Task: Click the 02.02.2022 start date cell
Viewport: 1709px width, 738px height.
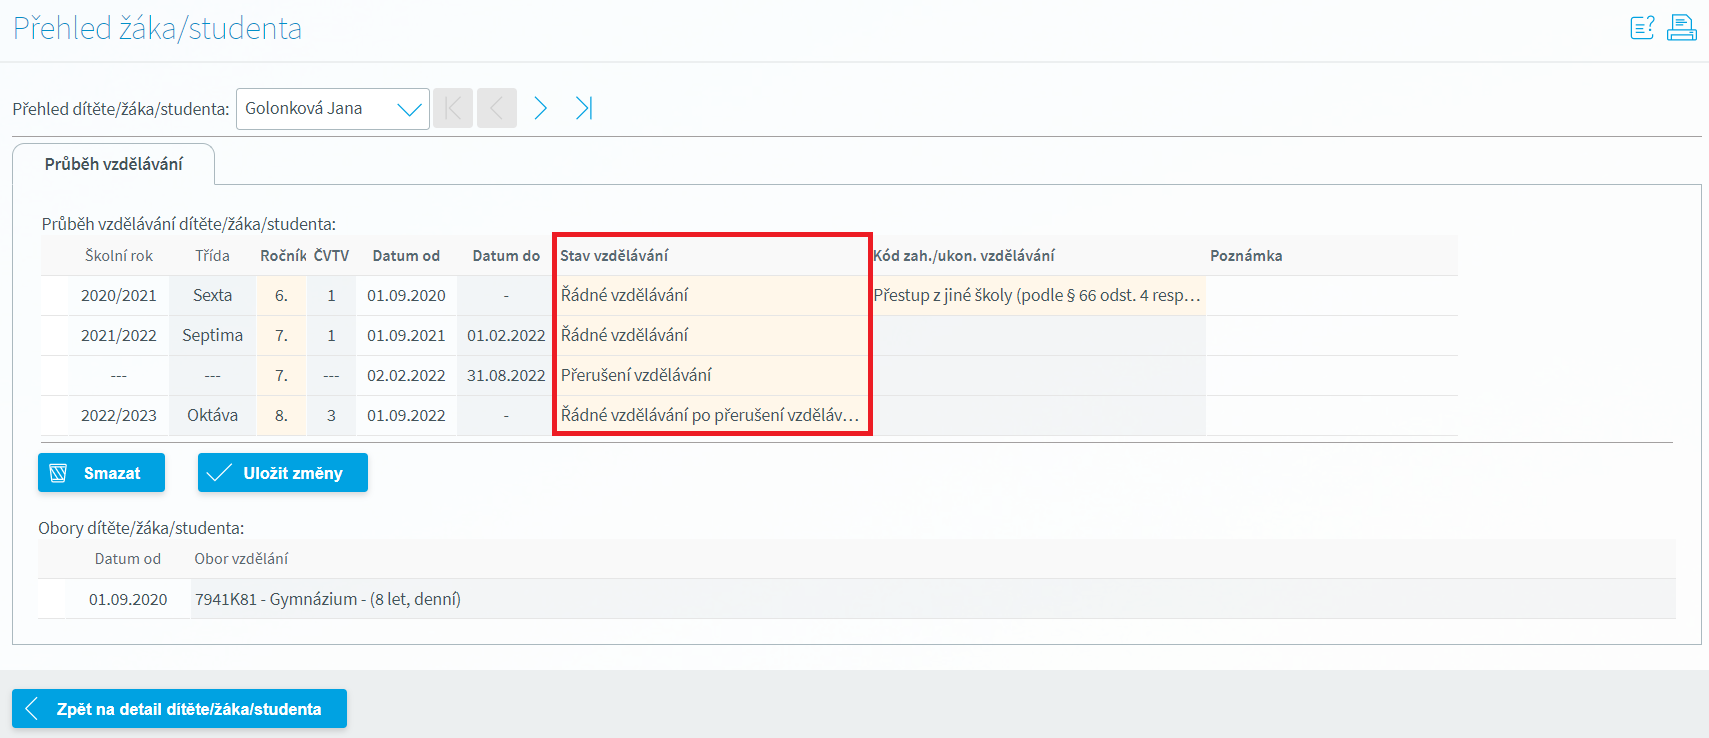Action: (406, 376)
